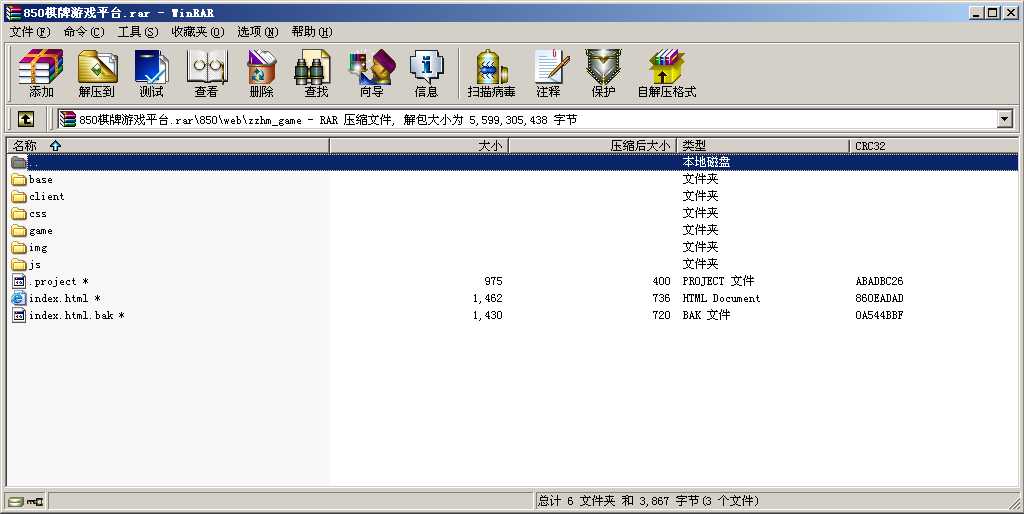Select the js folder icon

[19, 265]
